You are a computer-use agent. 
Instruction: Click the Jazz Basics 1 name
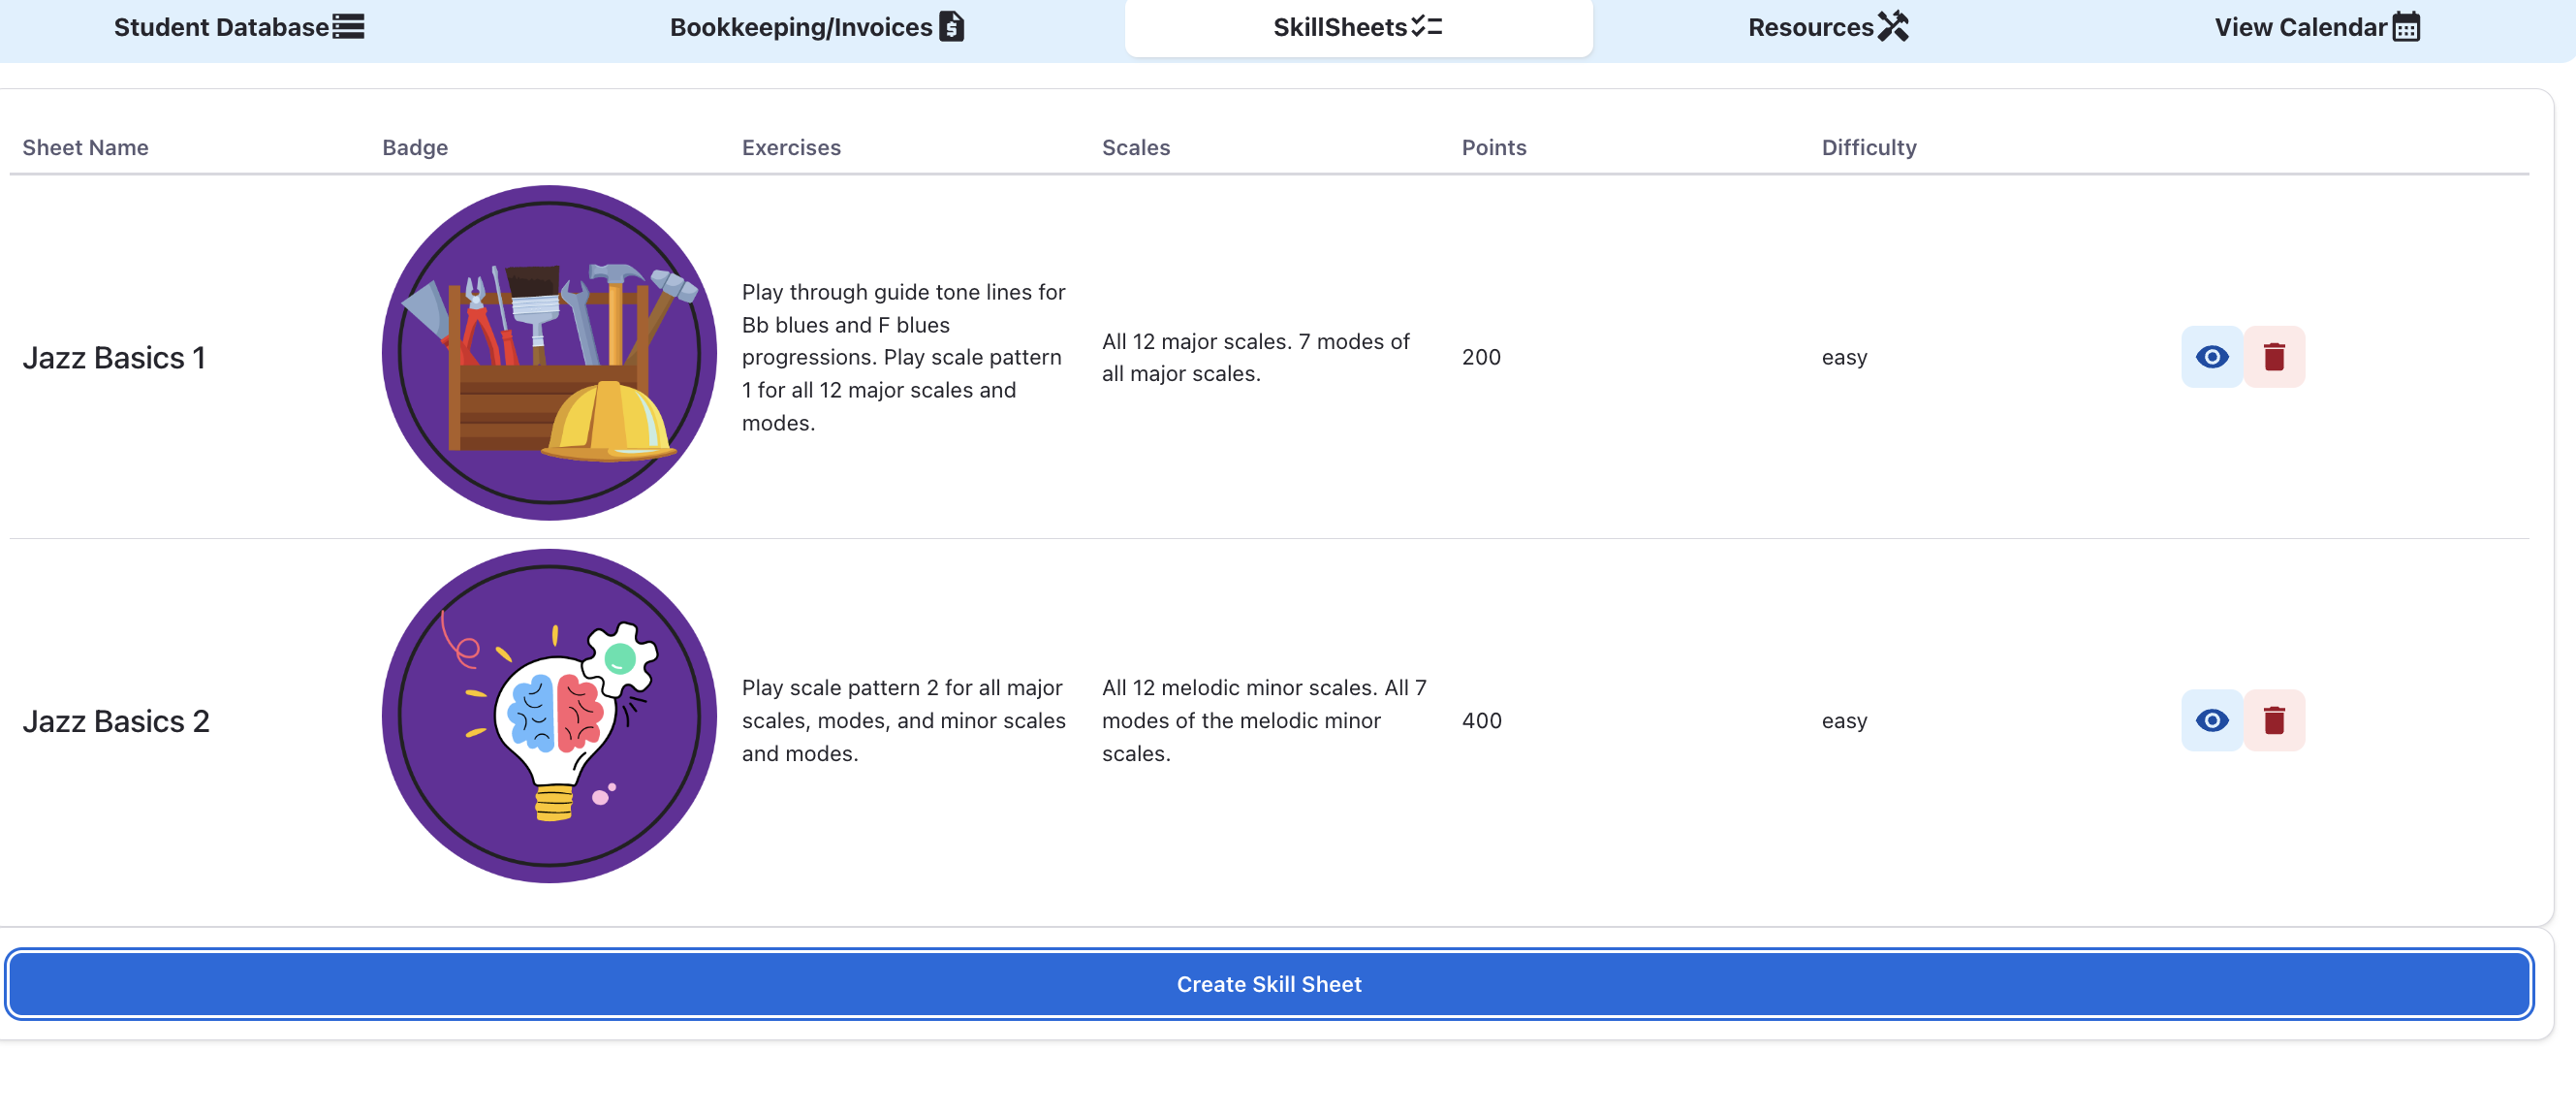point(114,357)
